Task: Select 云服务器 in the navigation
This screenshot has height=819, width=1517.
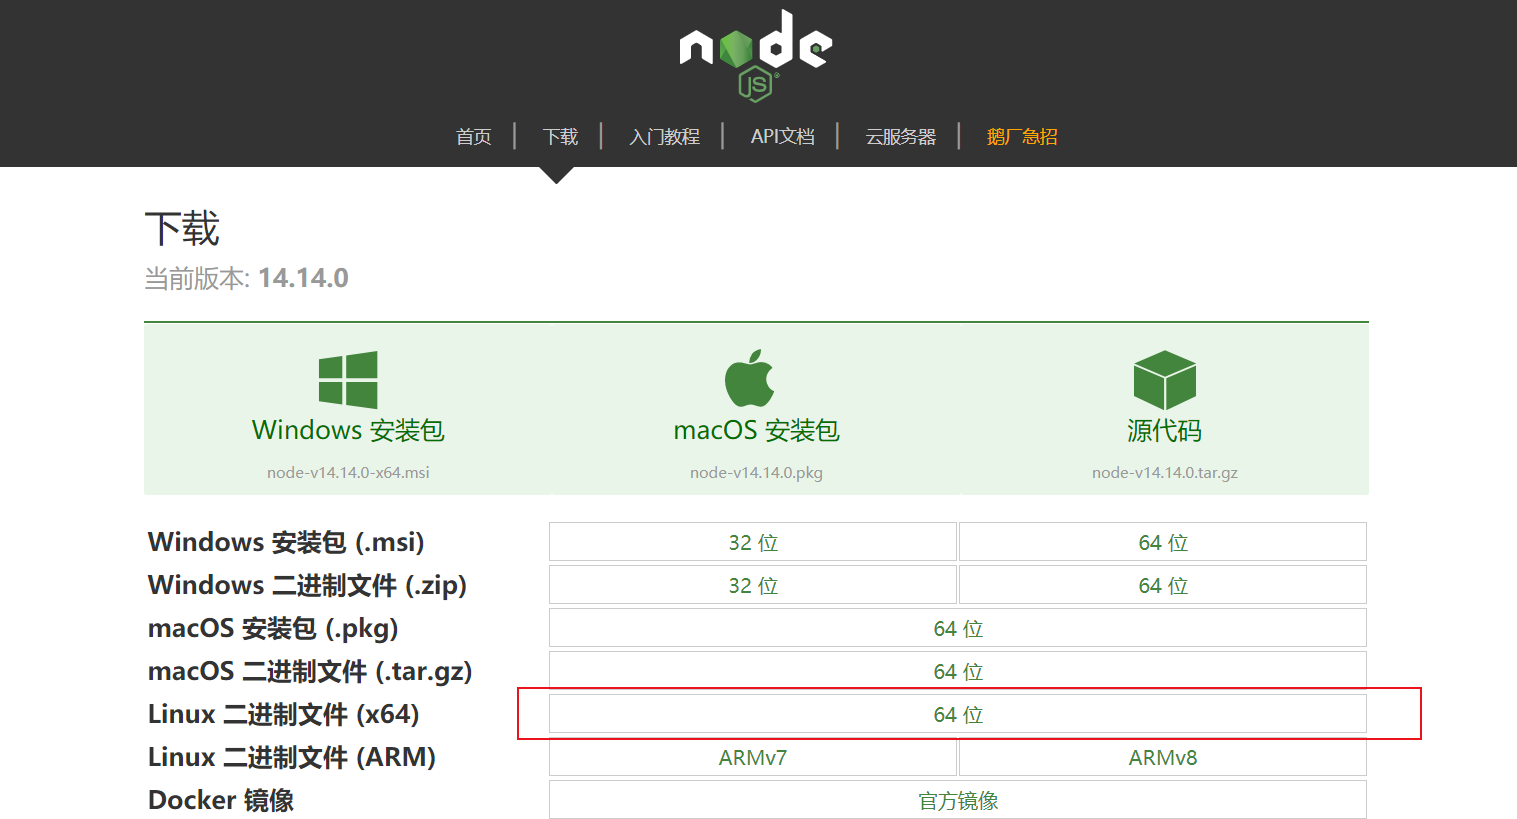Action: click(x=901, y=137)
